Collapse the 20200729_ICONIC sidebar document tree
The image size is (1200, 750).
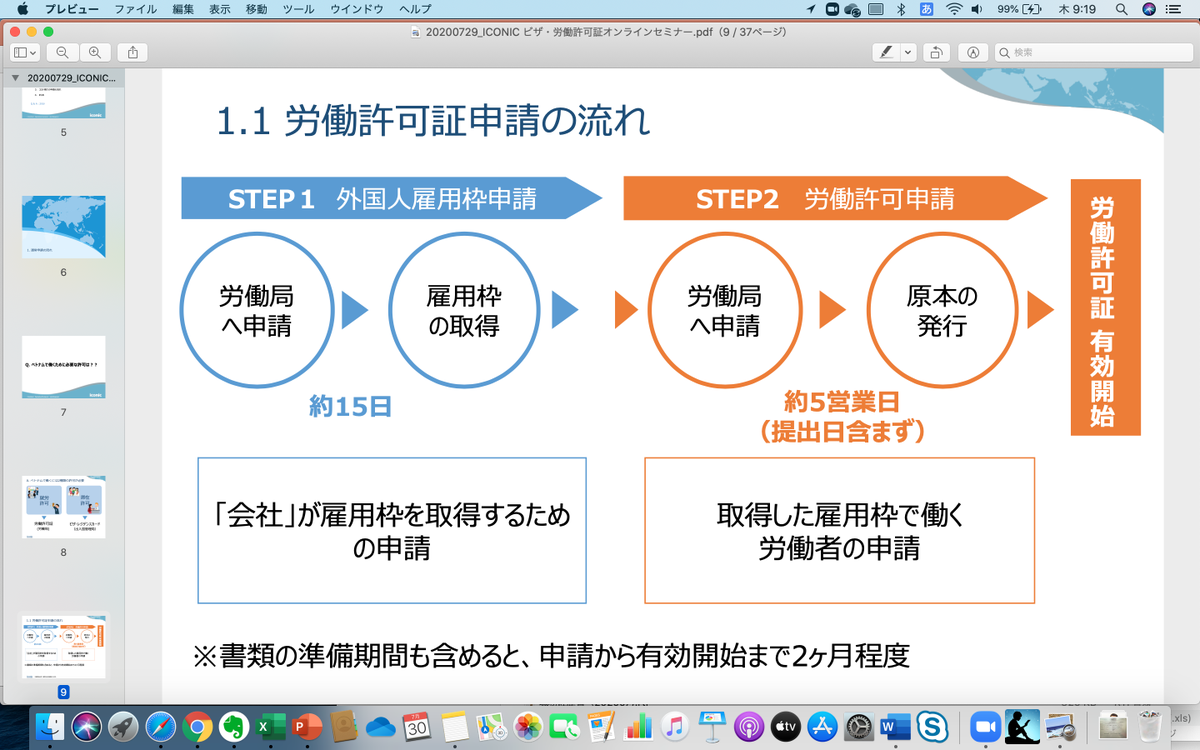[x=15, y=77]
